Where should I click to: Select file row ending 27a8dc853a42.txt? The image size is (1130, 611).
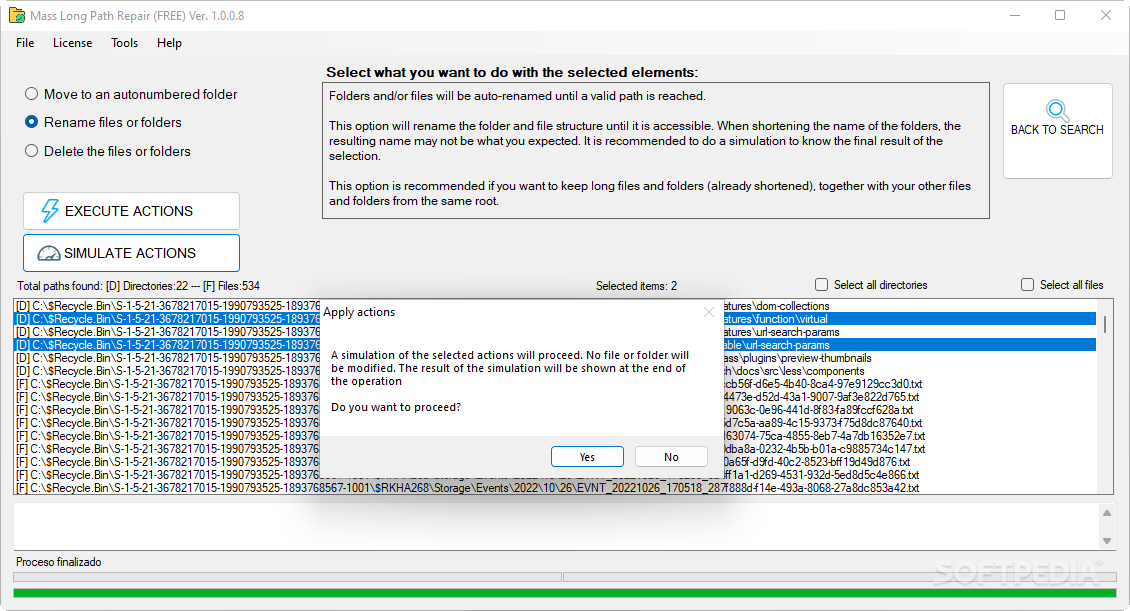pos(556,488)
